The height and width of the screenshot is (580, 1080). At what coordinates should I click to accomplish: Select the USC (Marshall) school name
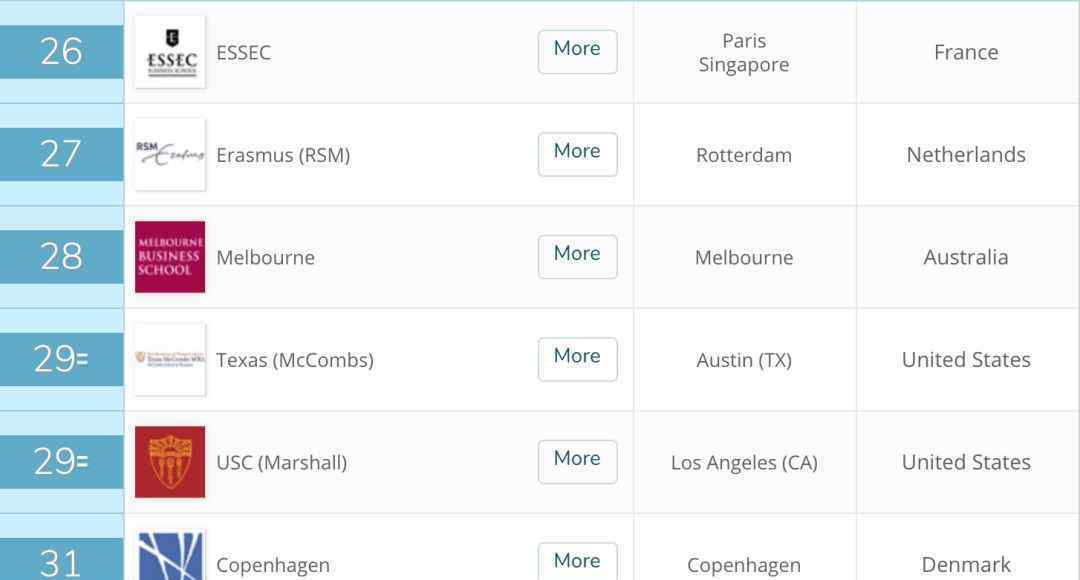point(282,463)
